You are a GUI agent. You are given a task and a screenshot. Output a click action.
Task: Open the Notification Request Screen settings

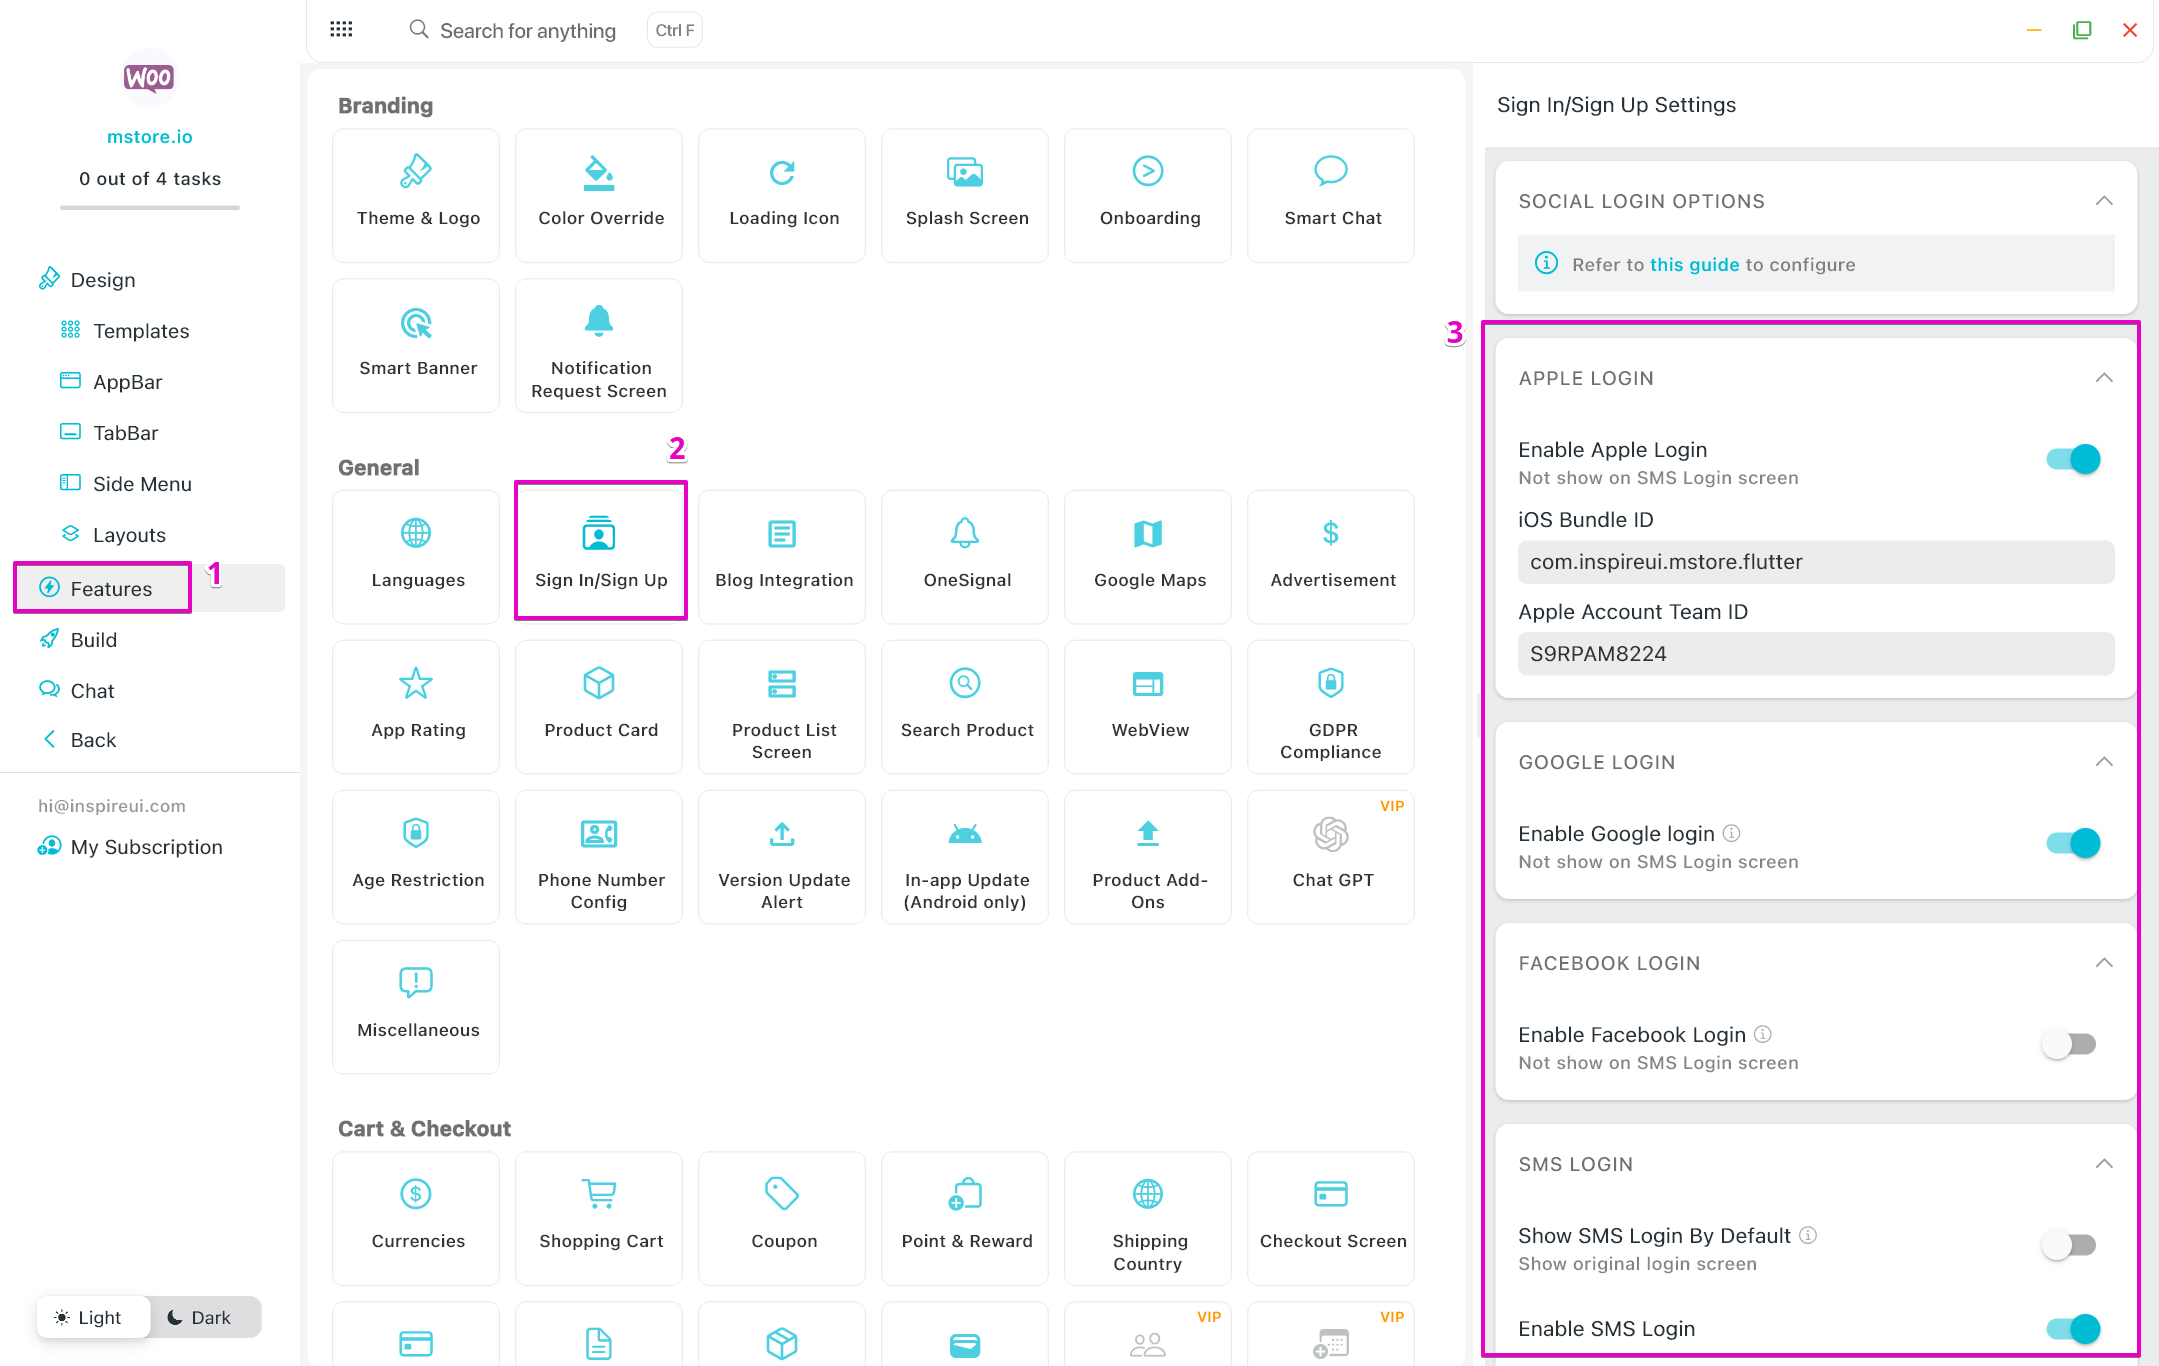tap(600, 348)
